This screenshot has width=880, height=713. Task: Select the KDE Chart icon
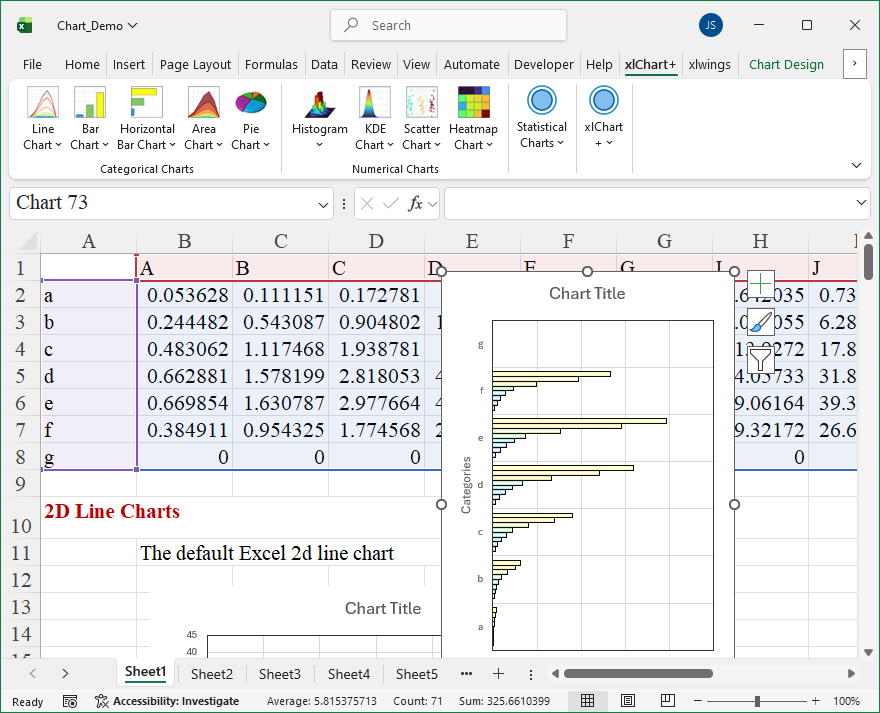[375, 103]
